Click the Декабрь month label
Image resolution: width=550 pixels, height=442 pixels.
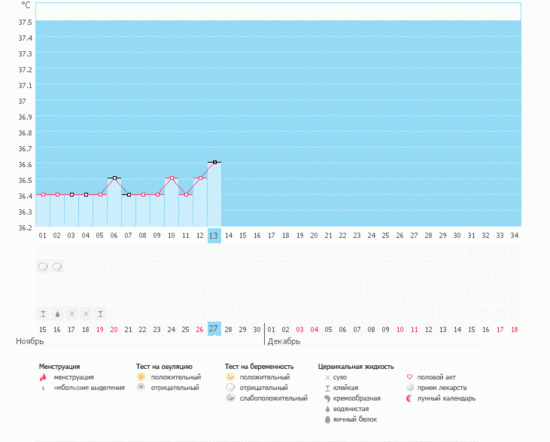(284, 341)
